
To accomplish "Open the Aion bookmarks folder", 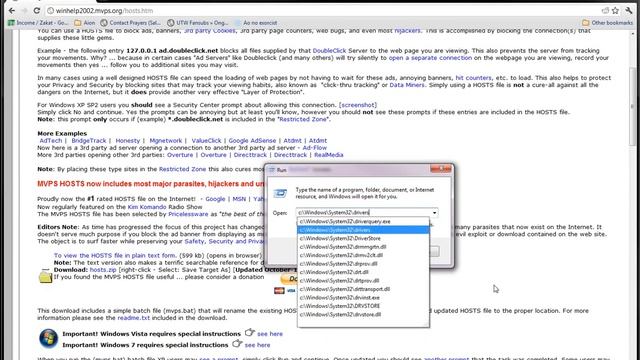I will [x=85, y=23].
